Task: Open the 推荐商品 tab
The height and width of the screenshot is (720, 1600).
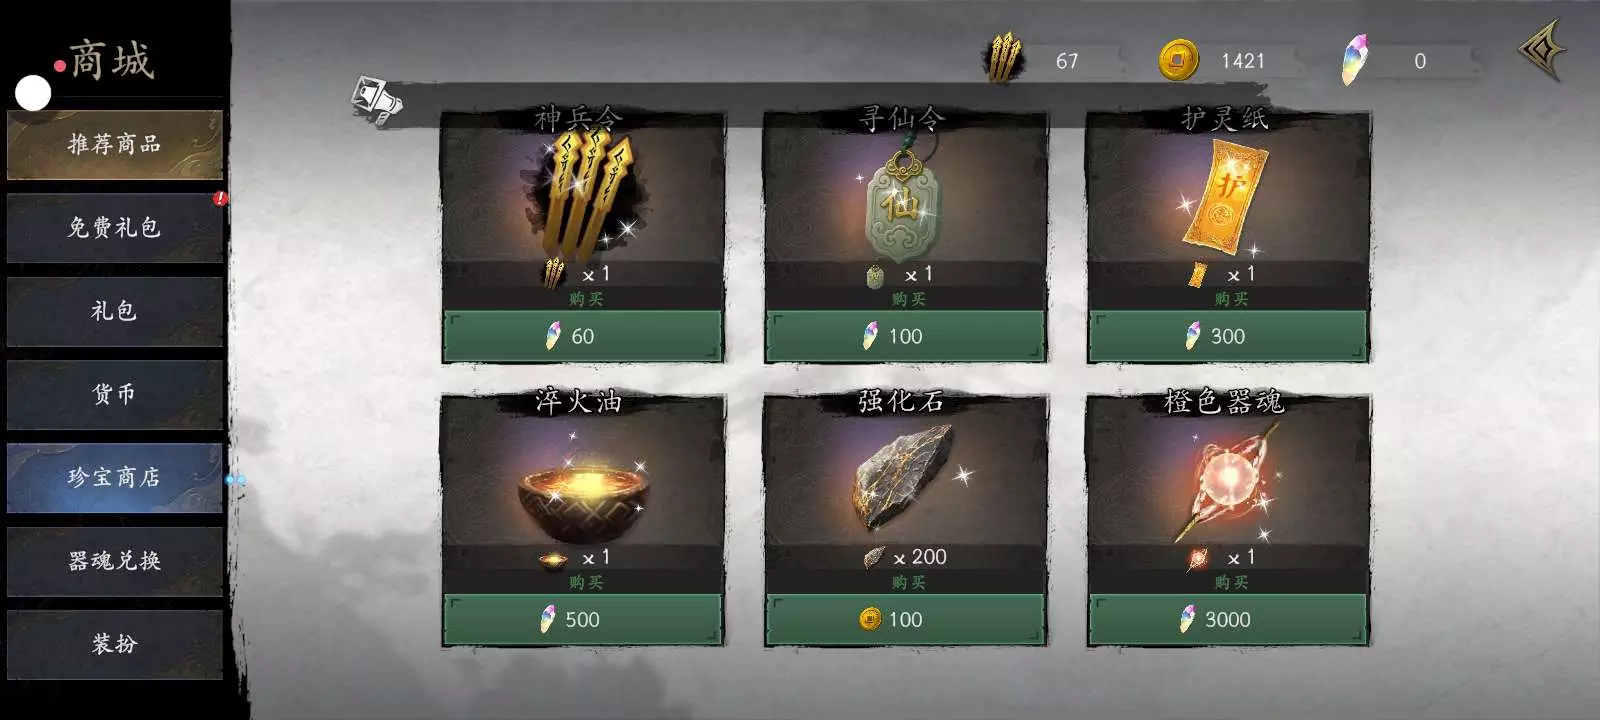Action: [x=114, y=144]
